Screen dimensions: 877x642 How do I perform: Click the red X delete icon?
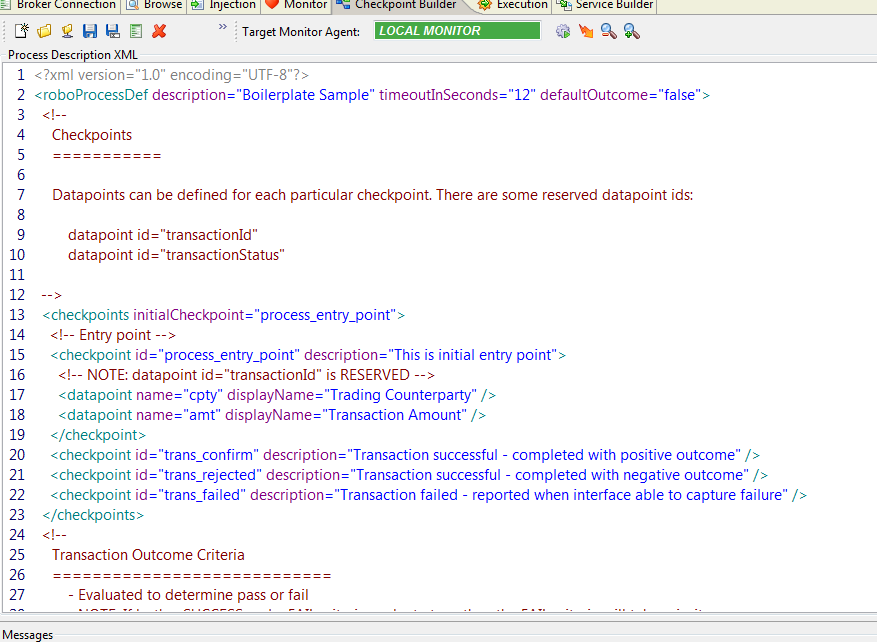159,31
